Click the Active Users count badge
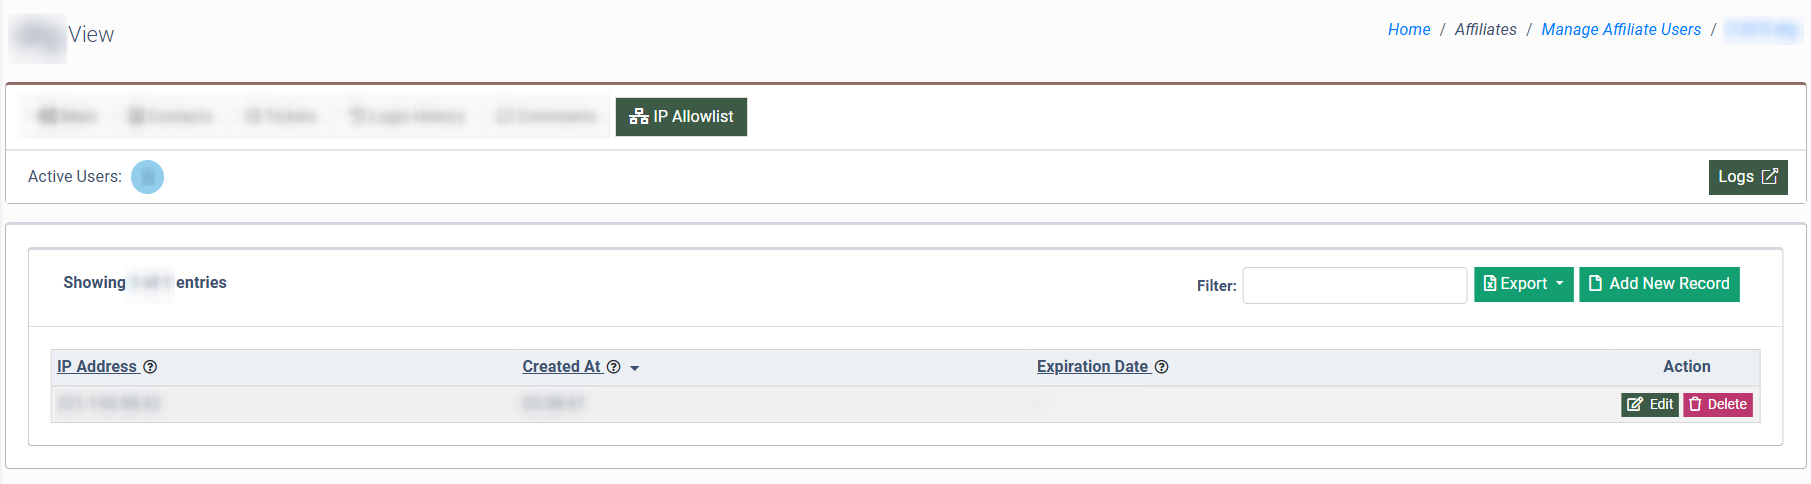 [x=147, y=177]
